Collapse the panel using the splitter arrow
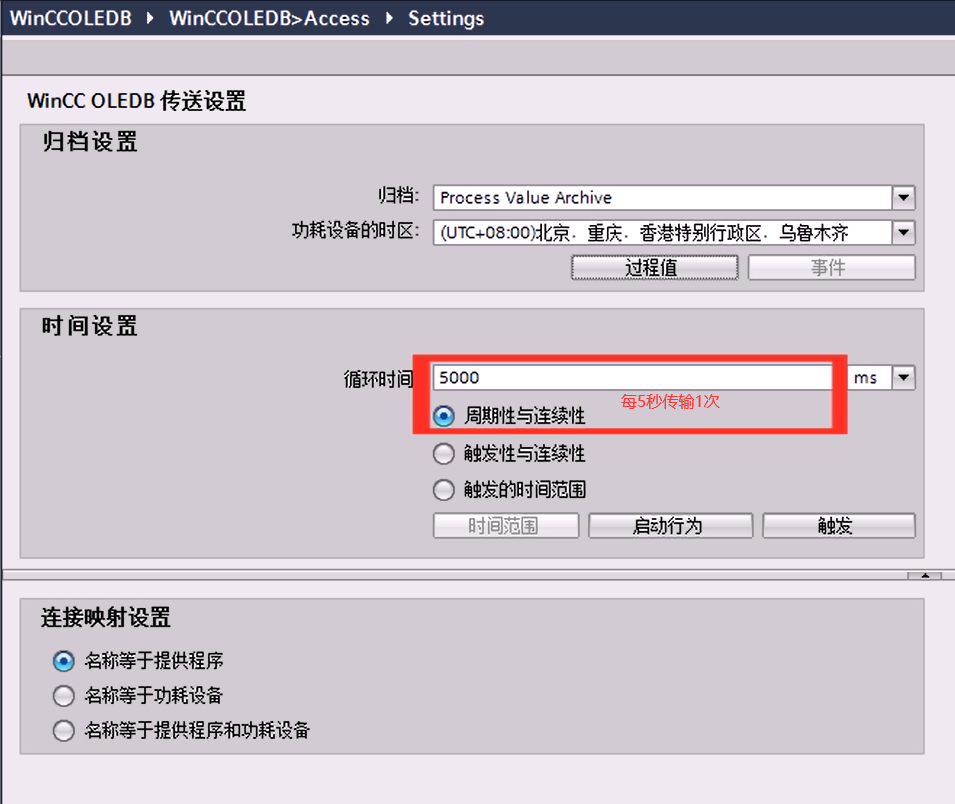955x804 pixels. tap(925, 575)
